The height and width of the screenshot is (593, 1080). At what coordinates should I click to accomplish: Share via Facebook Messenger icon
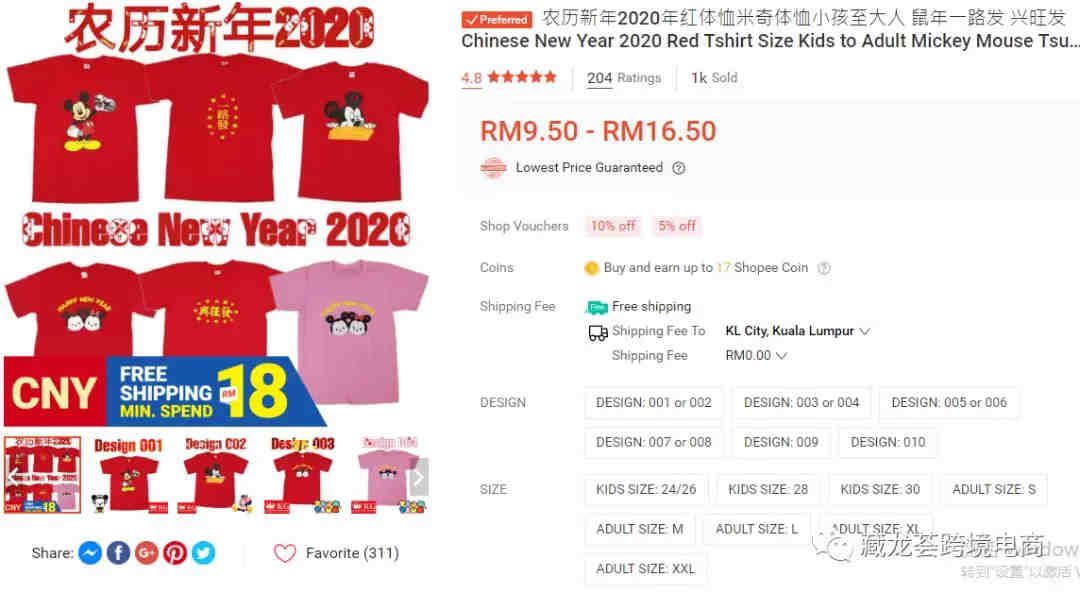[90, 553]
